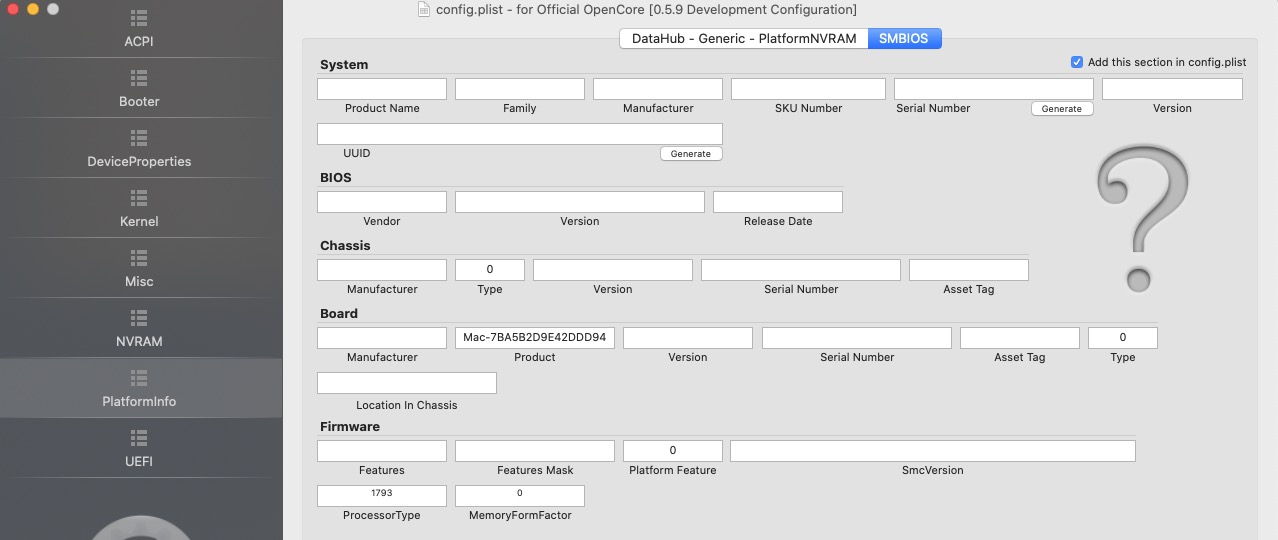This screenshot has width=1278, height=540.
Task: Minimize the window with yellow button
Action: [x=33, y=9]
